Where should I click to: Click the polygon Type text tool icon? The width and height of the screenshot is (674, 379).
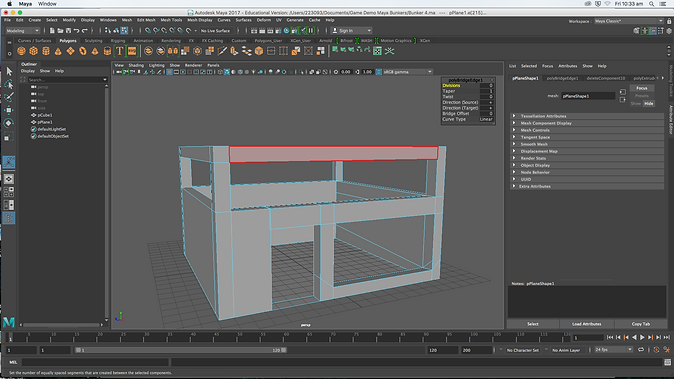[x=119, y=51]
